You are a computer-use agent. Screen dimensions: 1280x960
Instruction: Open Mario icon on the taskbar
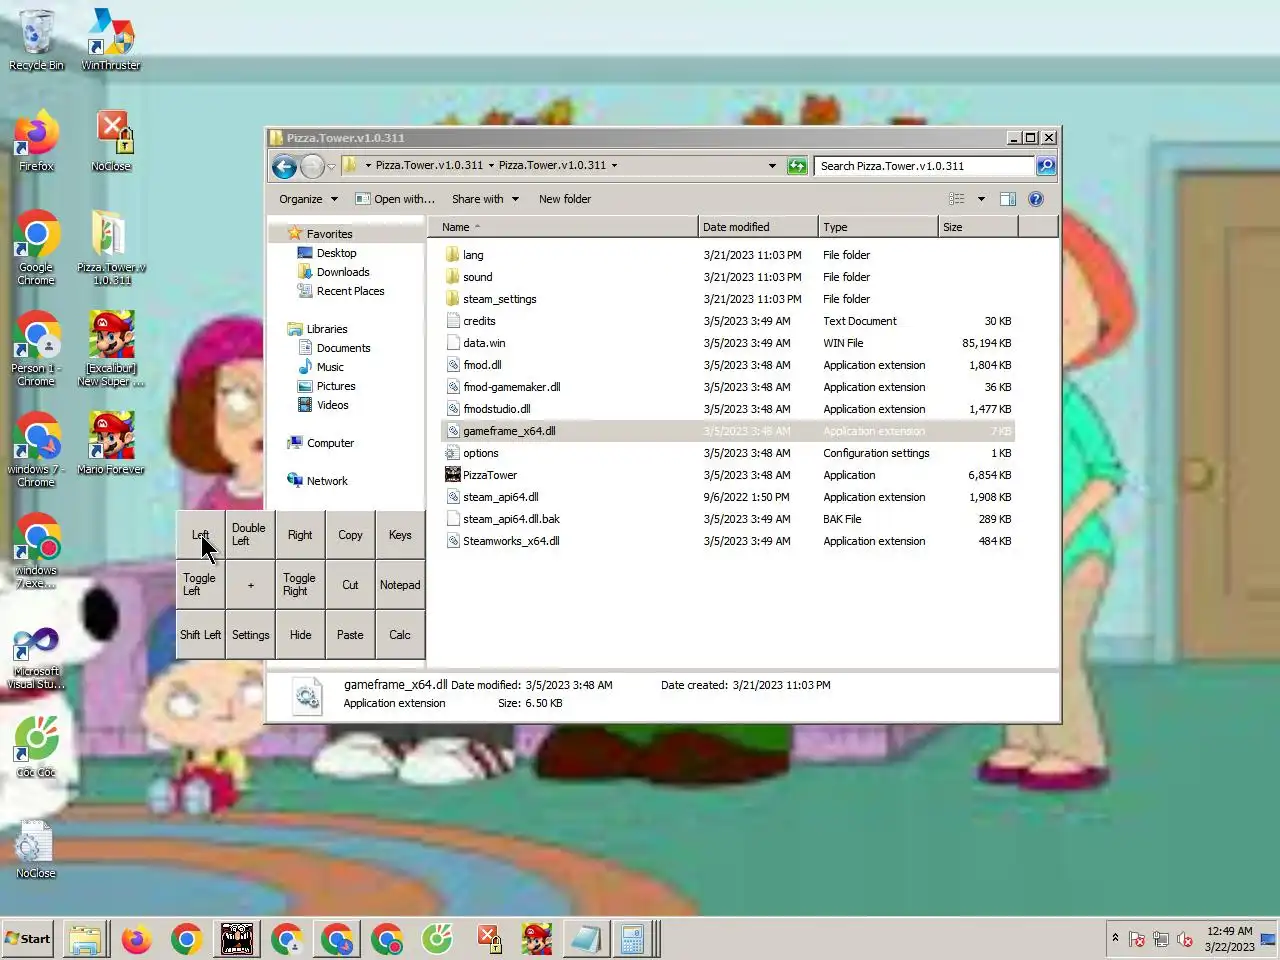click(x=537, y=940)
